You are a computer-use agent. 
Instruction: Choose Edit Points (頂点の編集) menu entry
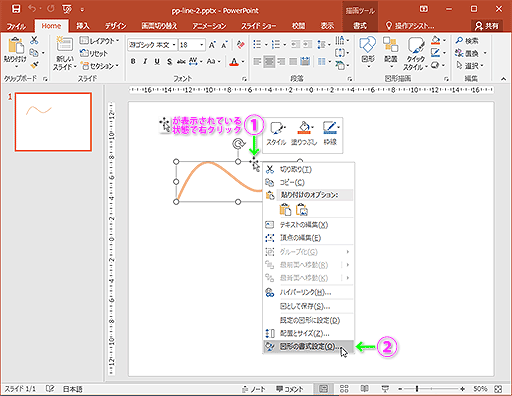click(x=308, y=238)
